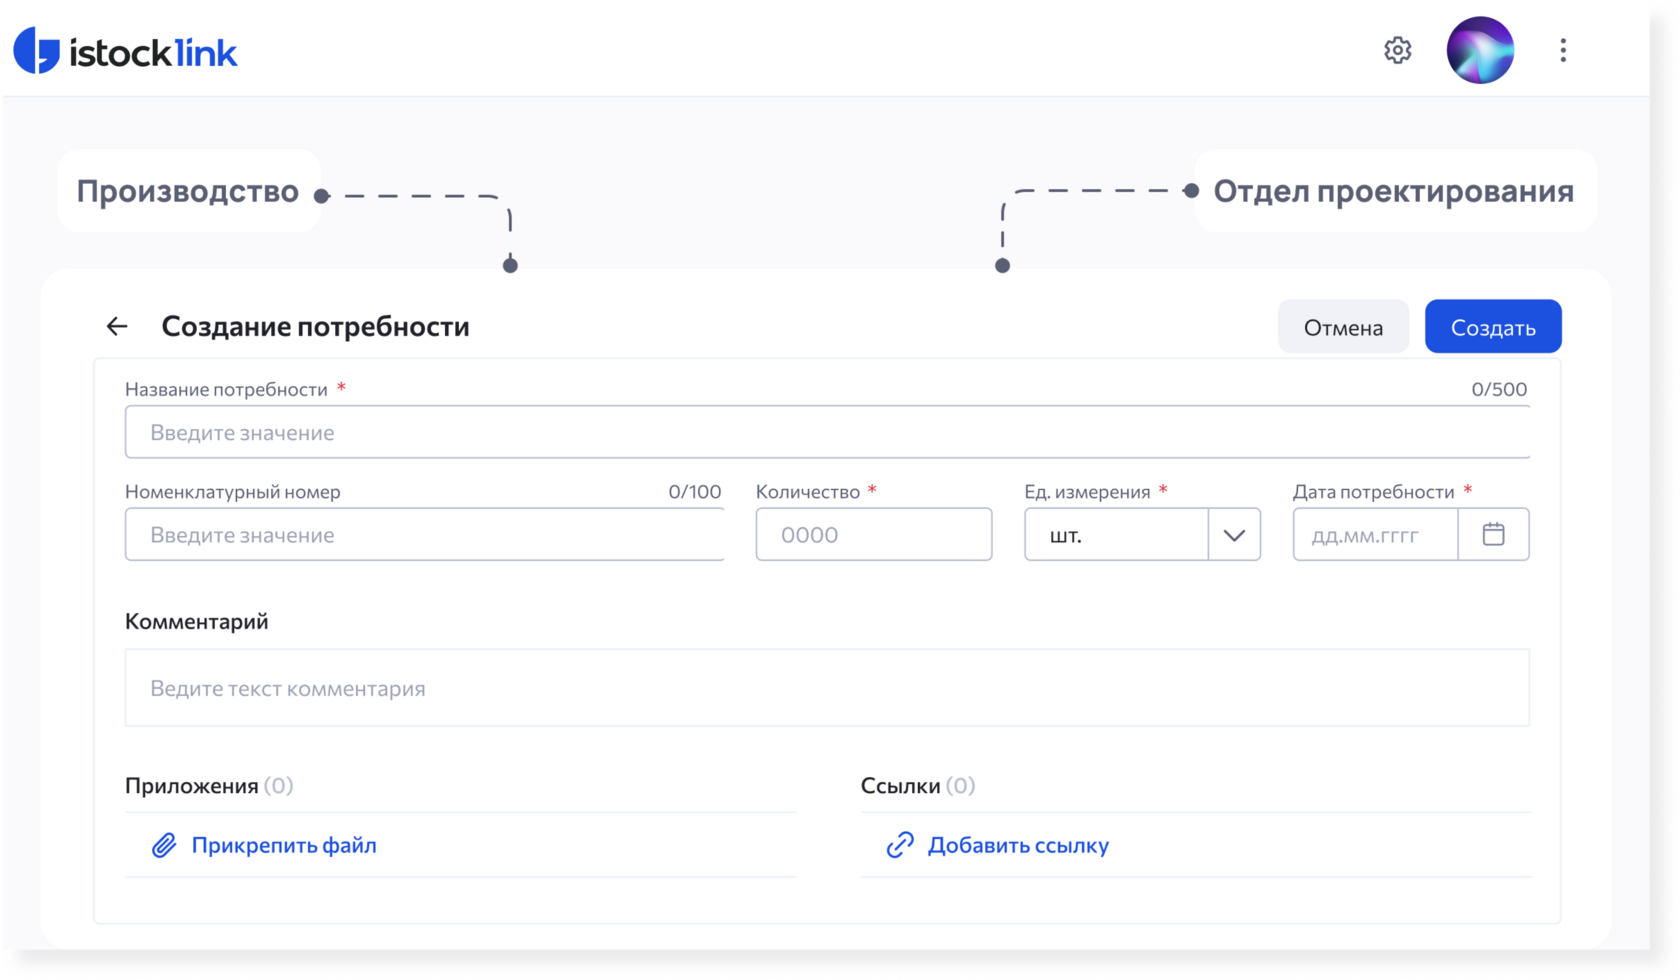Go back using the left arrow
The image size is (1680, 980).
[x=117, y=326]
